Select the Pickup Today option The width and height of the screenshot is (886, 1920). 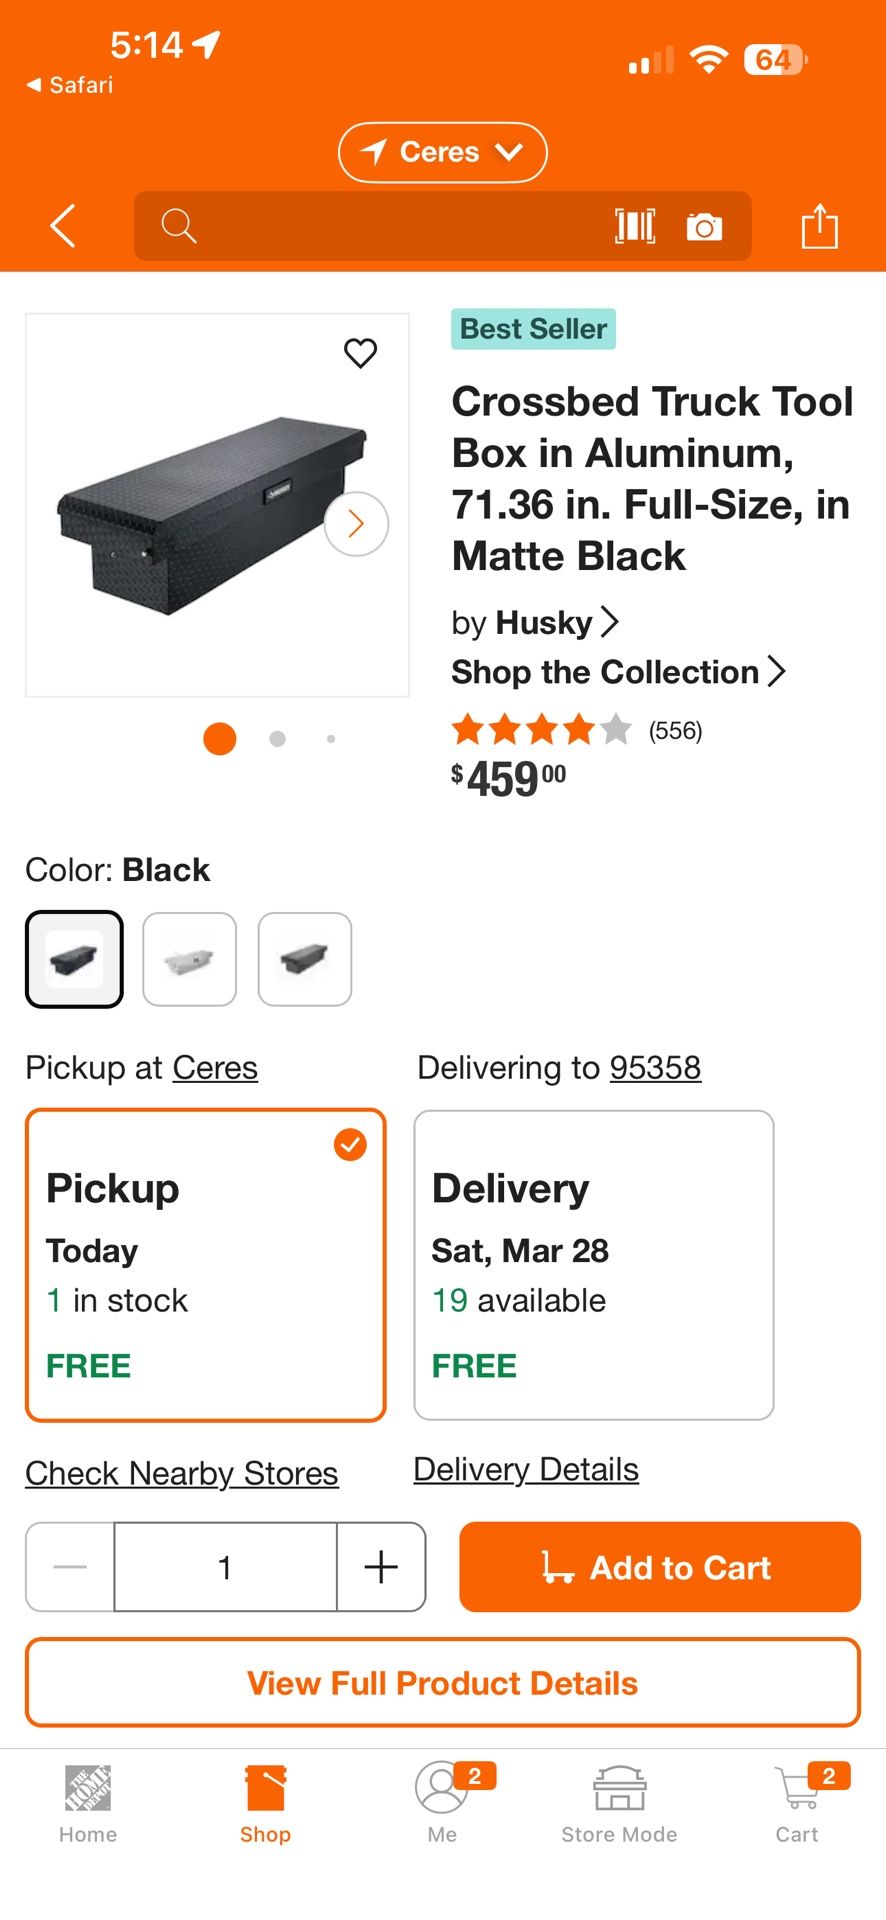coord(205,1265)
